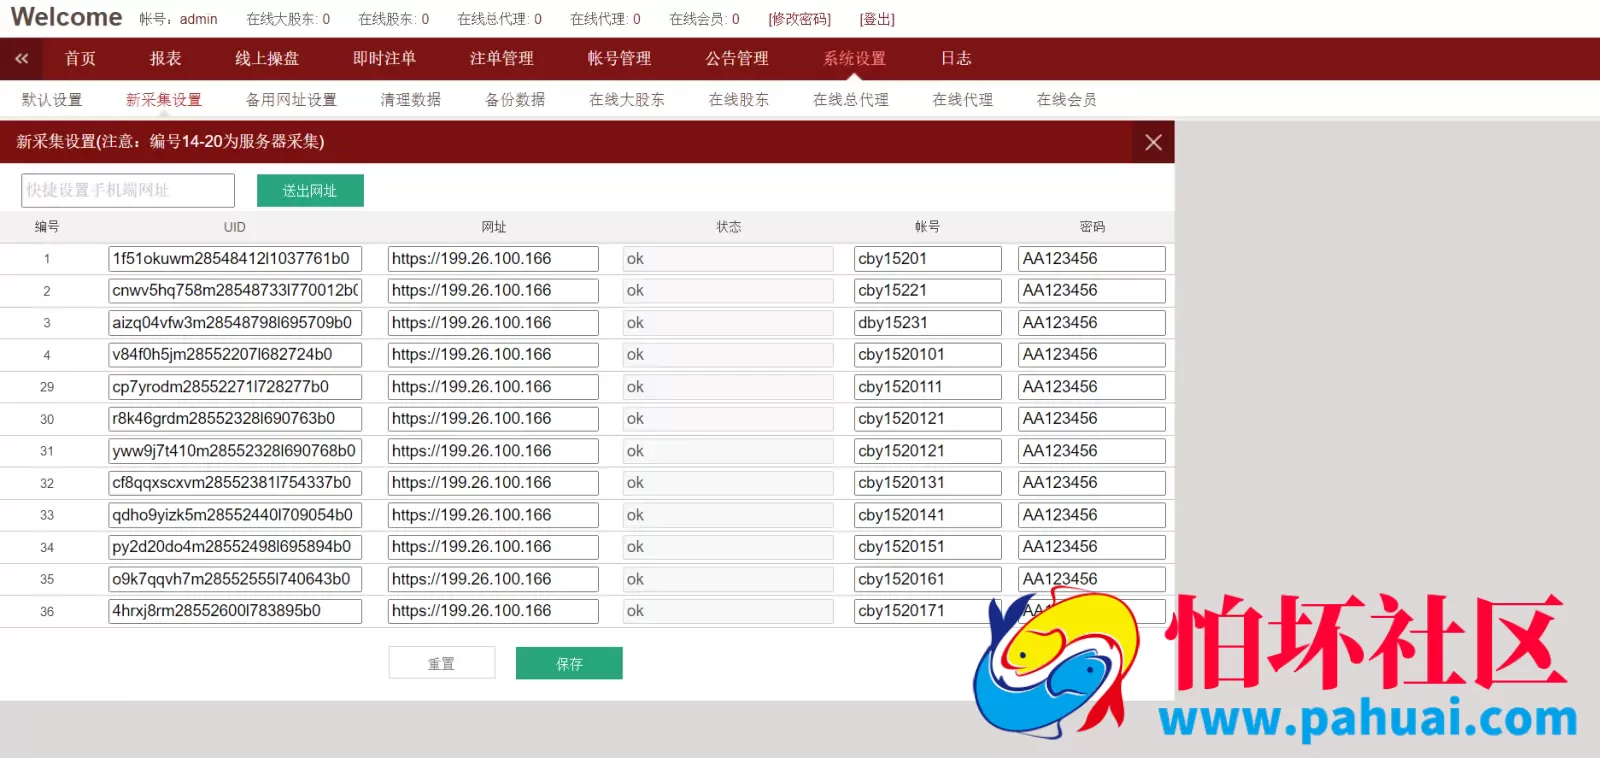The height and width of the screenshot is (758, 1600).
Task: Click 网址 field in row 33
Action: [x=493, y=515]
